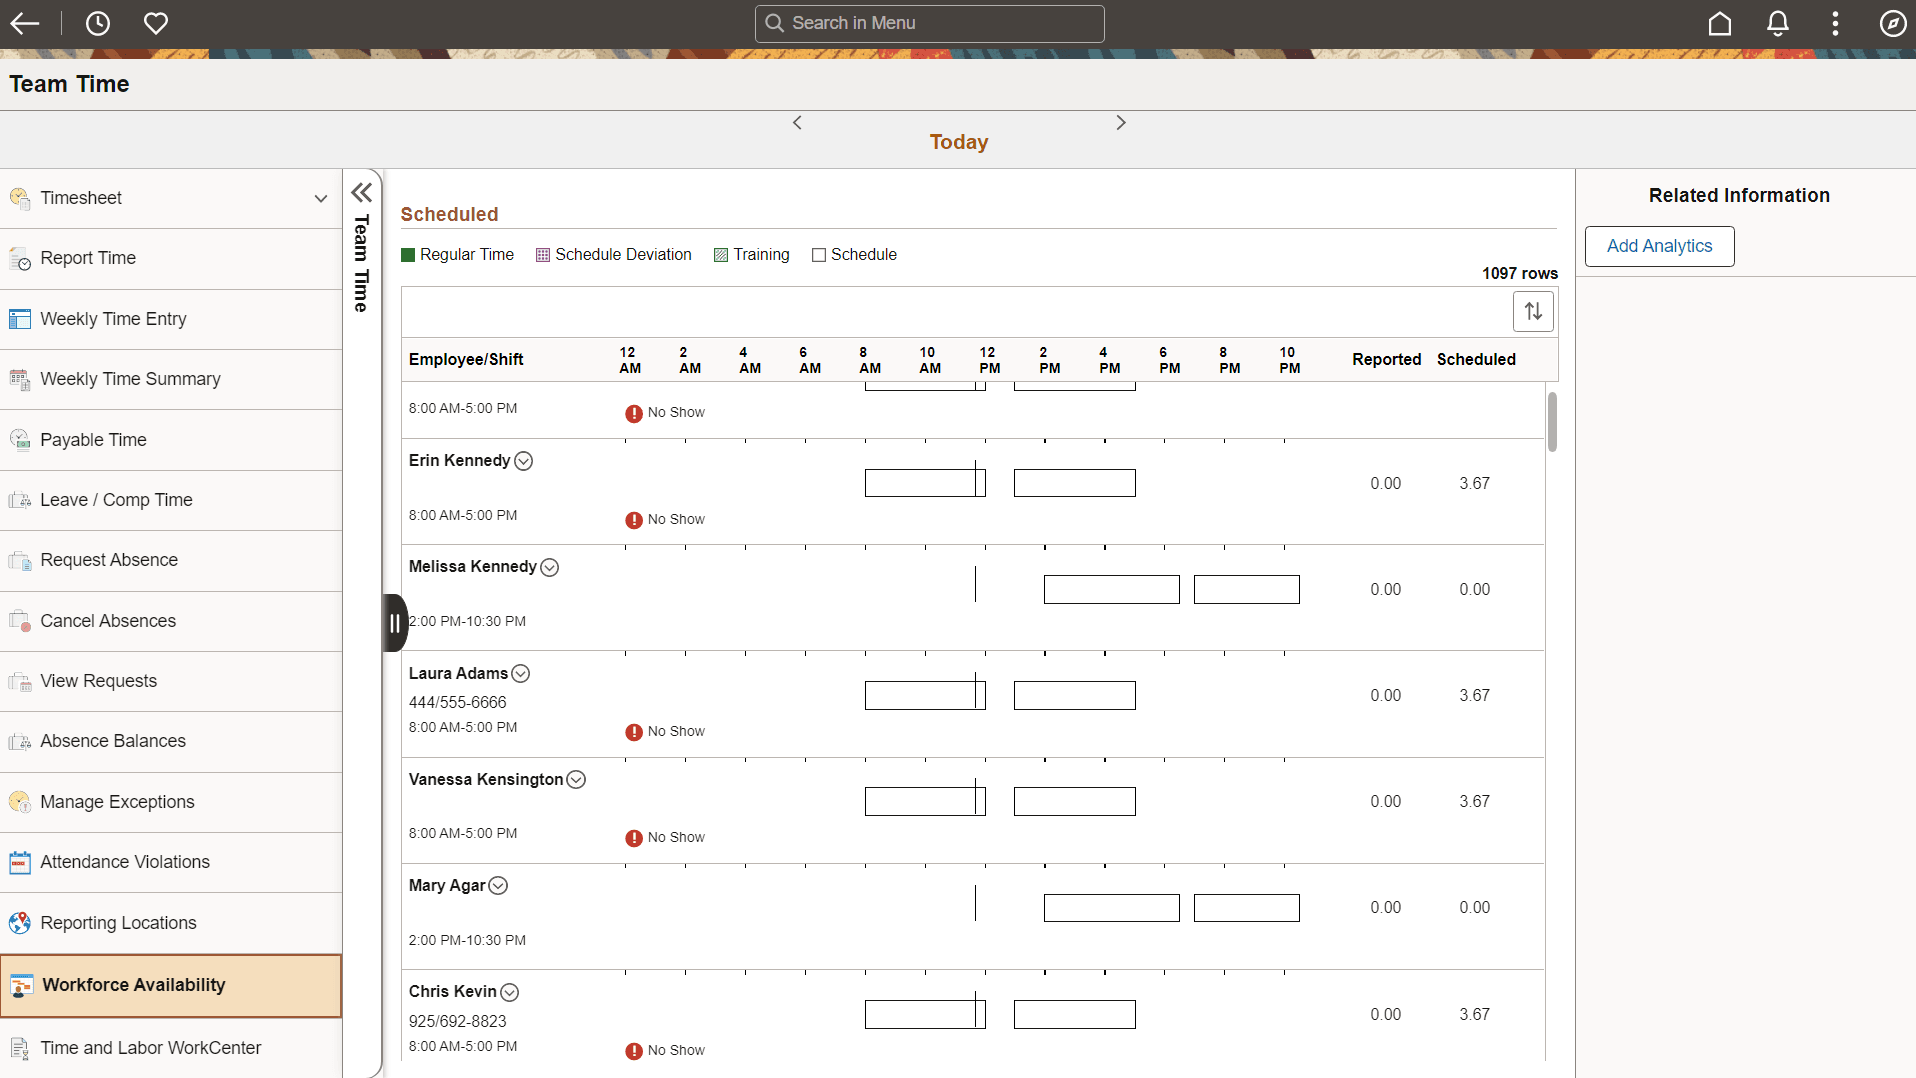
Task: Click Mary Agar's 2:00 PM-10:30 PM shift
Action: tap(467, 941)
